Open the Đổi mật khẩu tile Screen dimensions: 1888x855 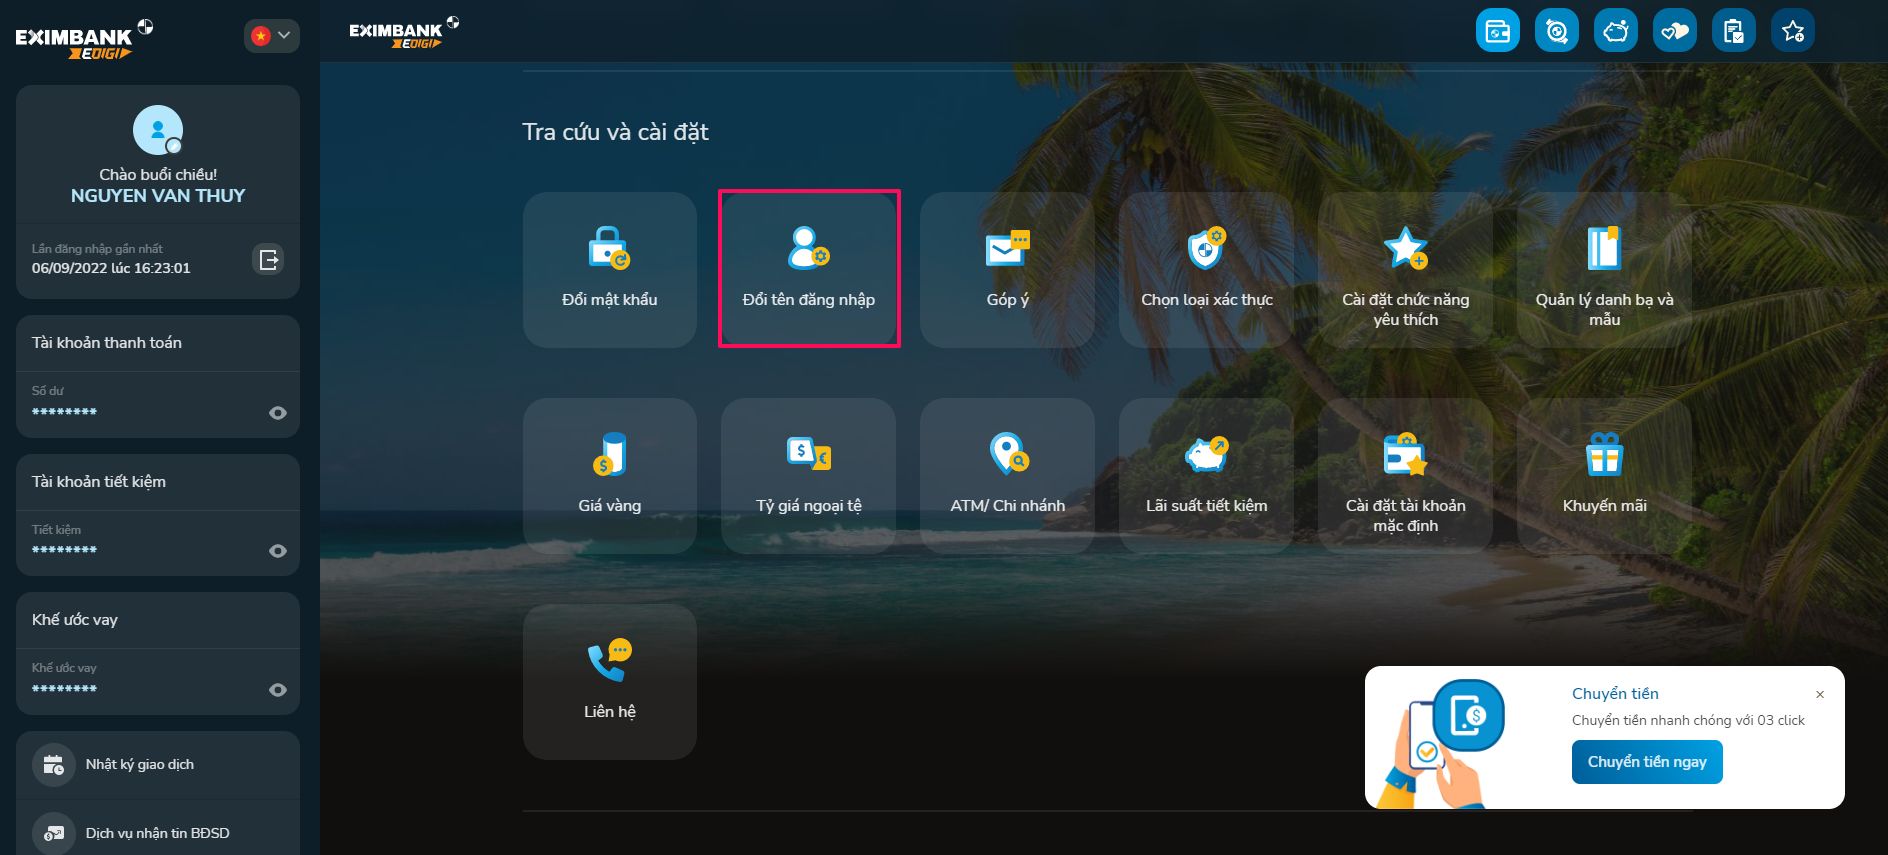point(609,270)
